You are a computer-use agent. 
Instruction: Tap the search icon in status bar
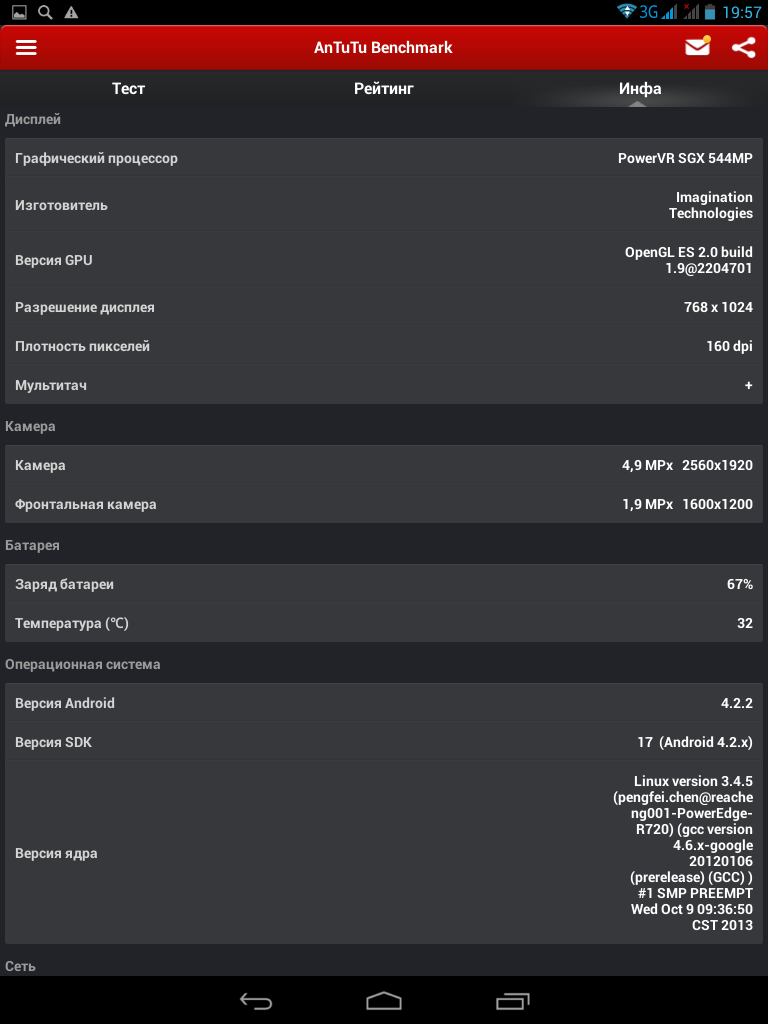point(45,12)
